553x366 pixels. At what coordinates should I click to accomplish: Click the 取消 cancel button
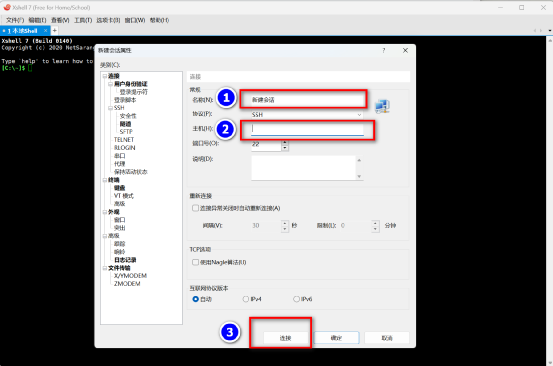(387, 338)
